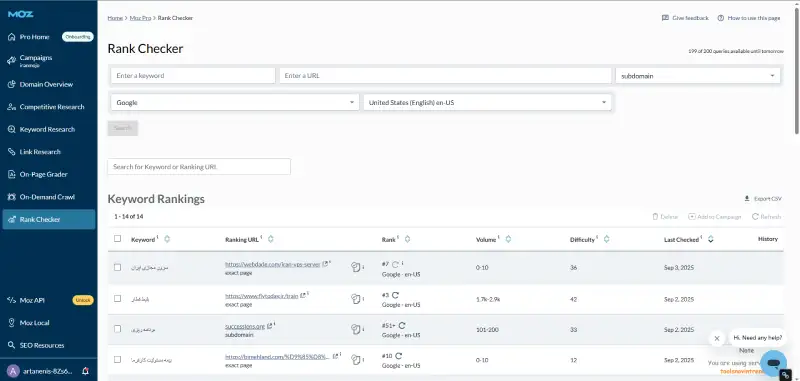Click SERP analysis icon in bimehland.com row
The height and width of the screenshot is (381, 800).
click(356, 360)
